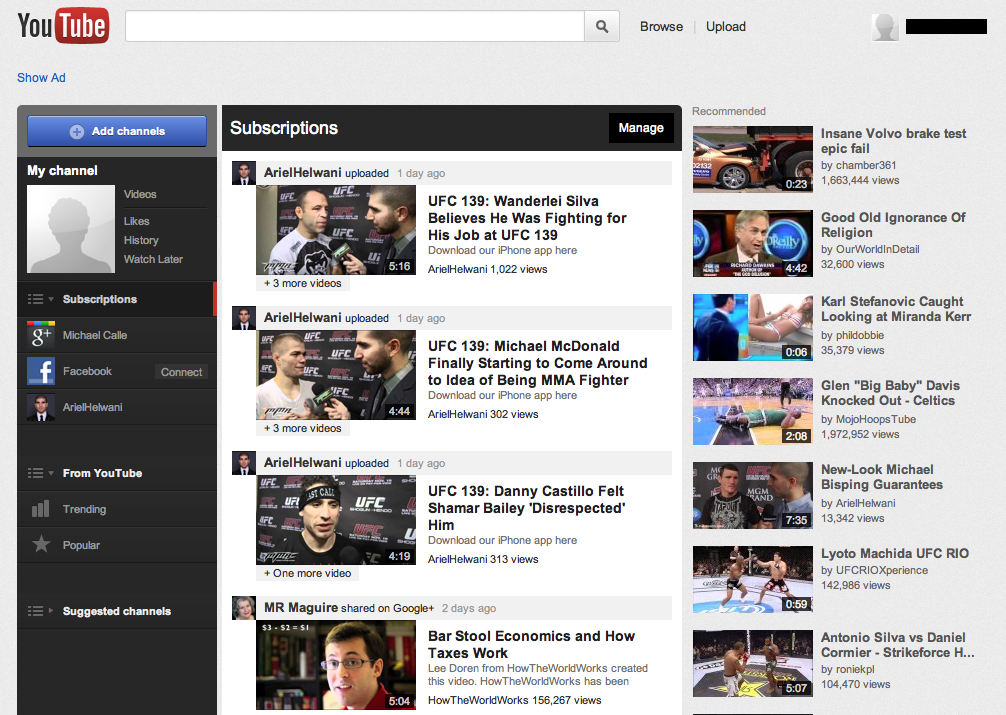Click MR Maguire name in feed
Image resolution: width=1006 pixels, height=715 pixels.
pos(301,608)
